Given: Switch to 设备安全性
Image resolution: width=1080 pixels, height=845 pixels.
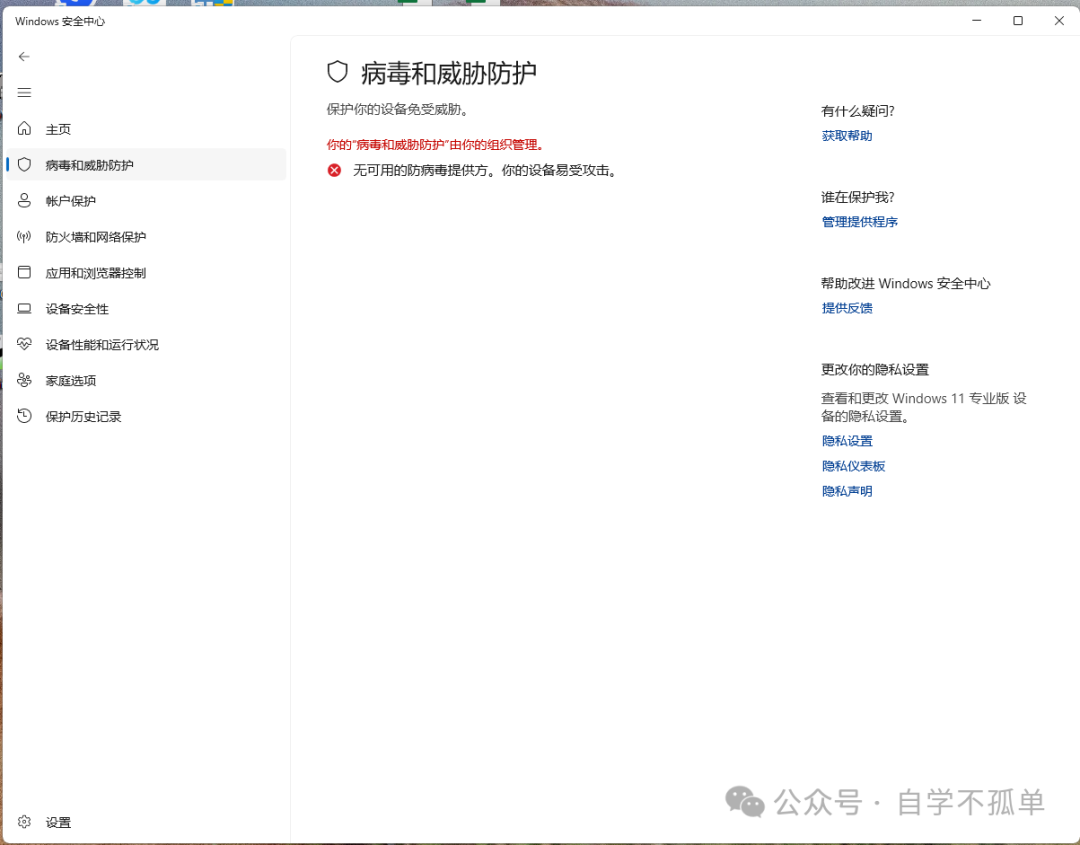Looking at the screenshot, I should point(146,309).
